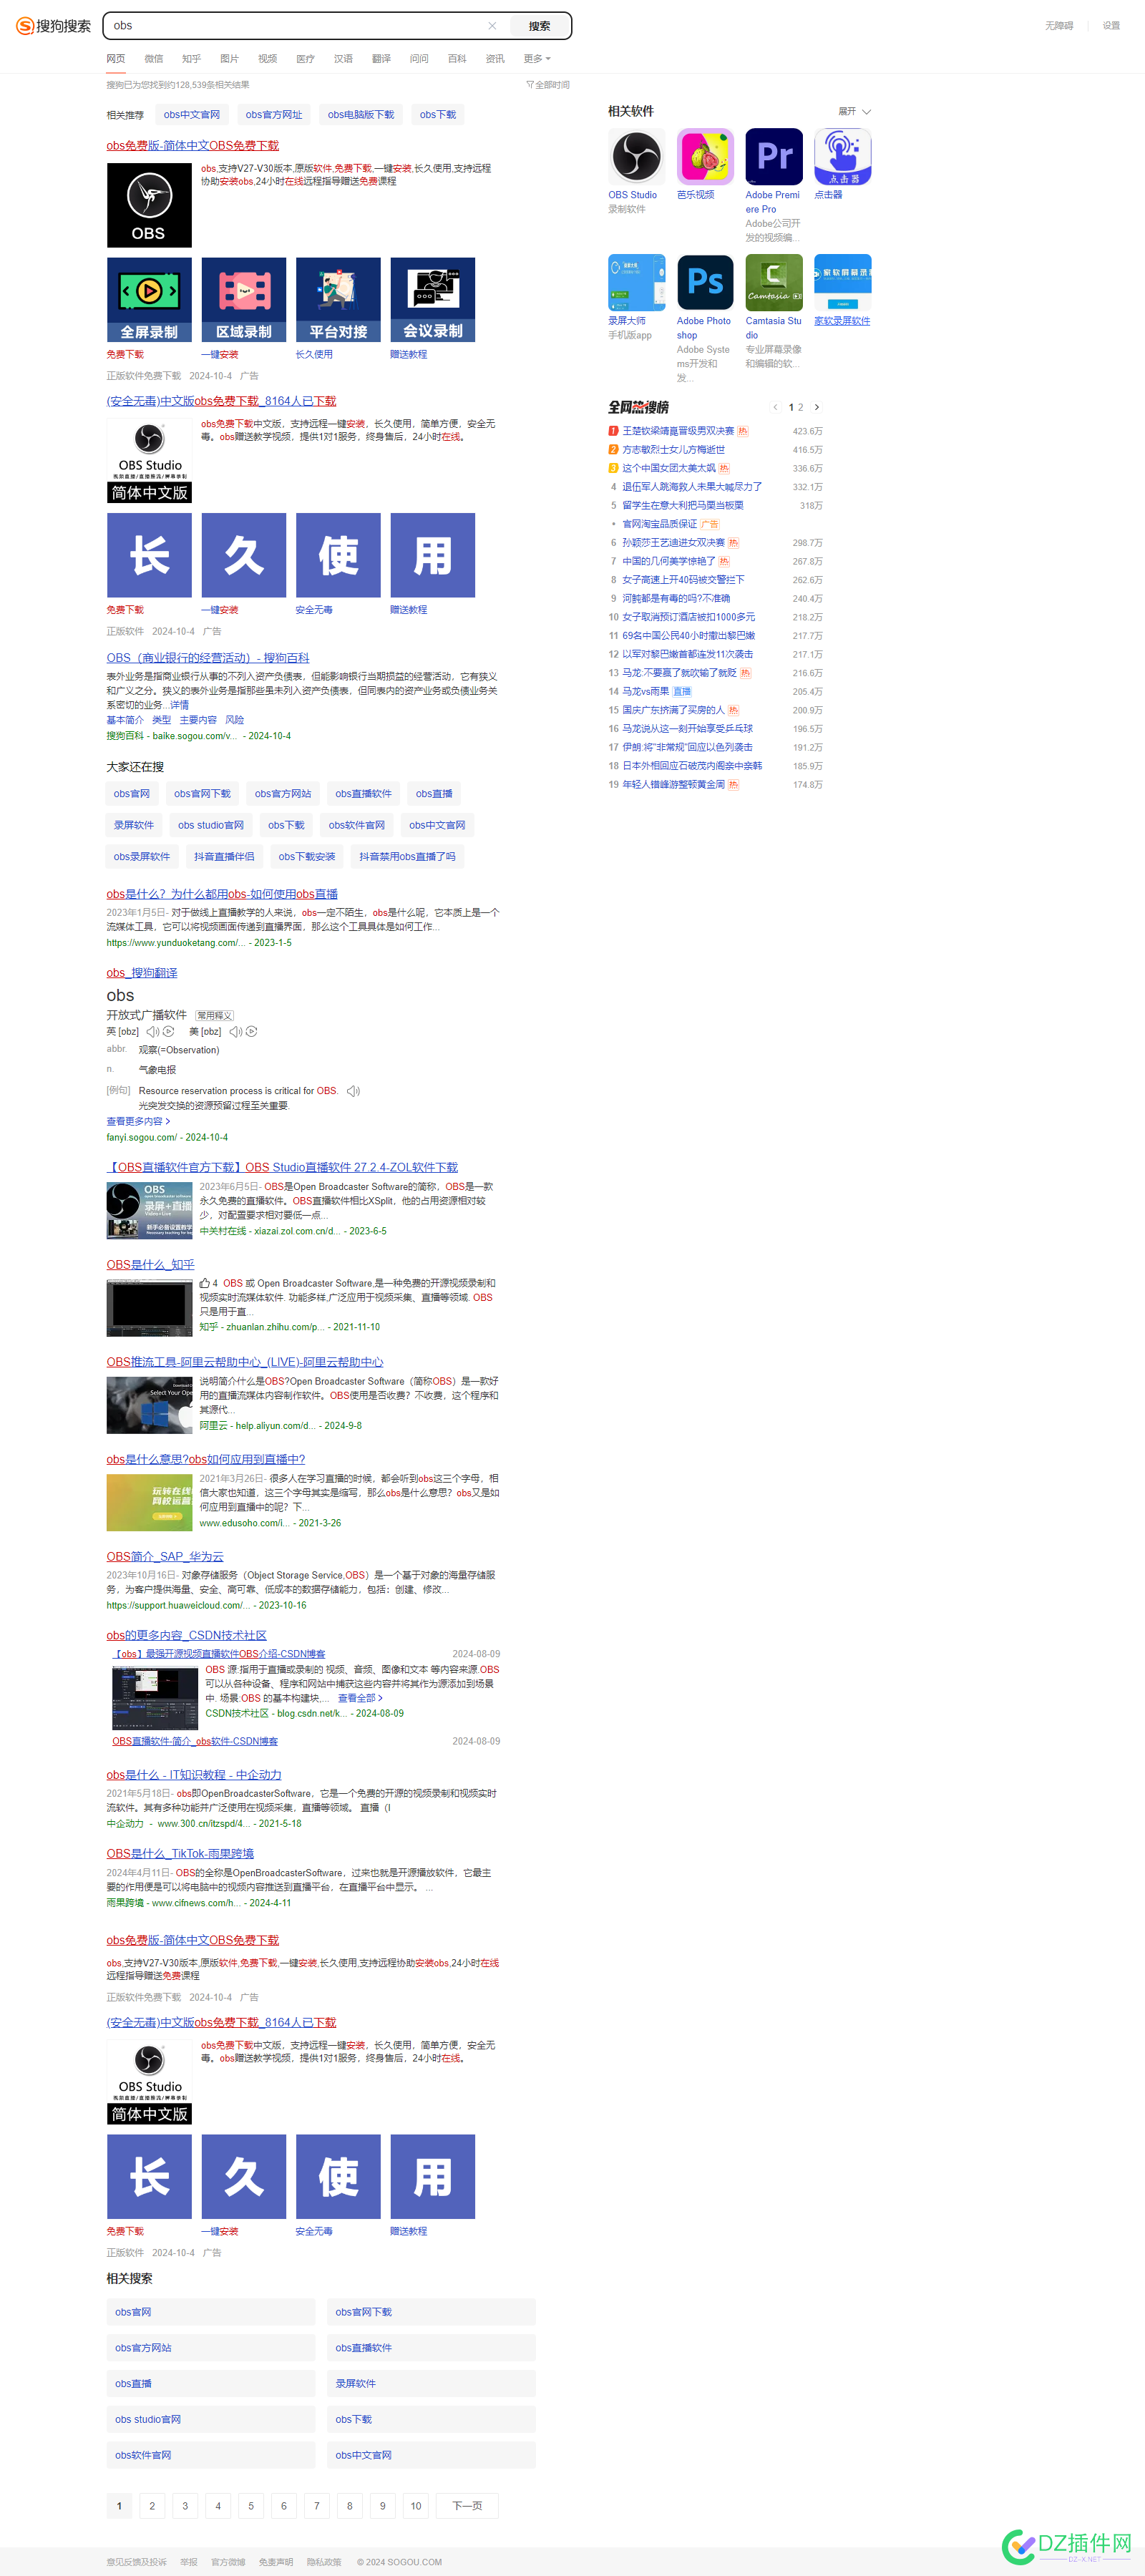Expand the 相关软件 panel with 展开

[x=854, y=111]
